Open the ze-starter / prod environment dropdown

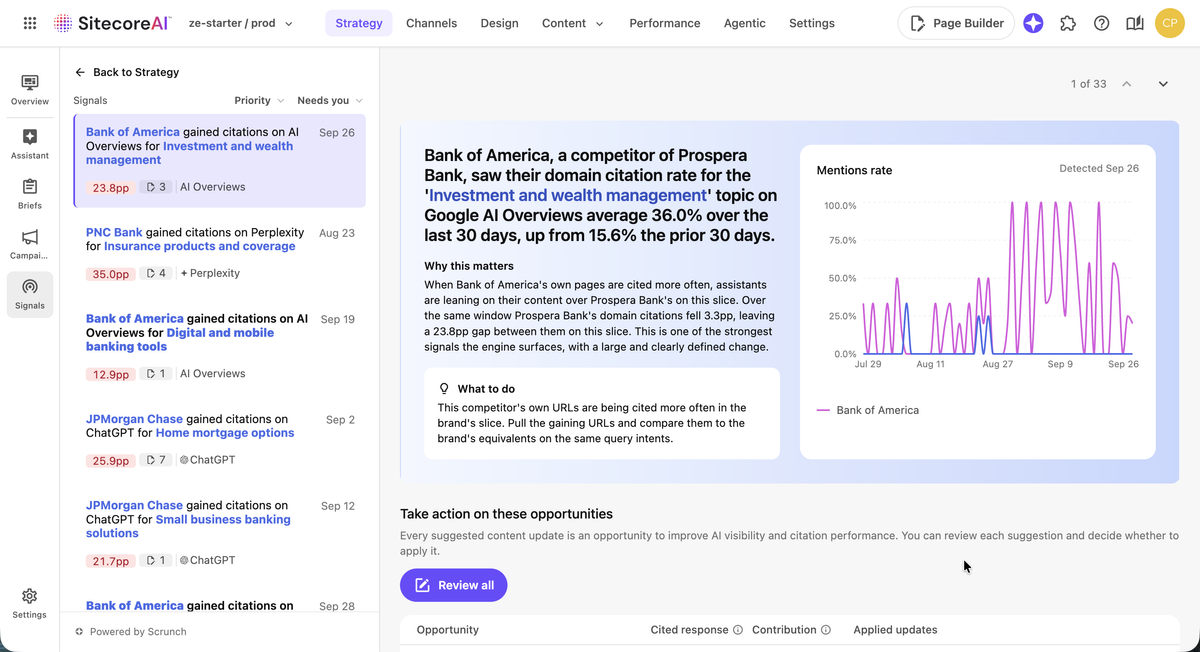click(241, 23)
